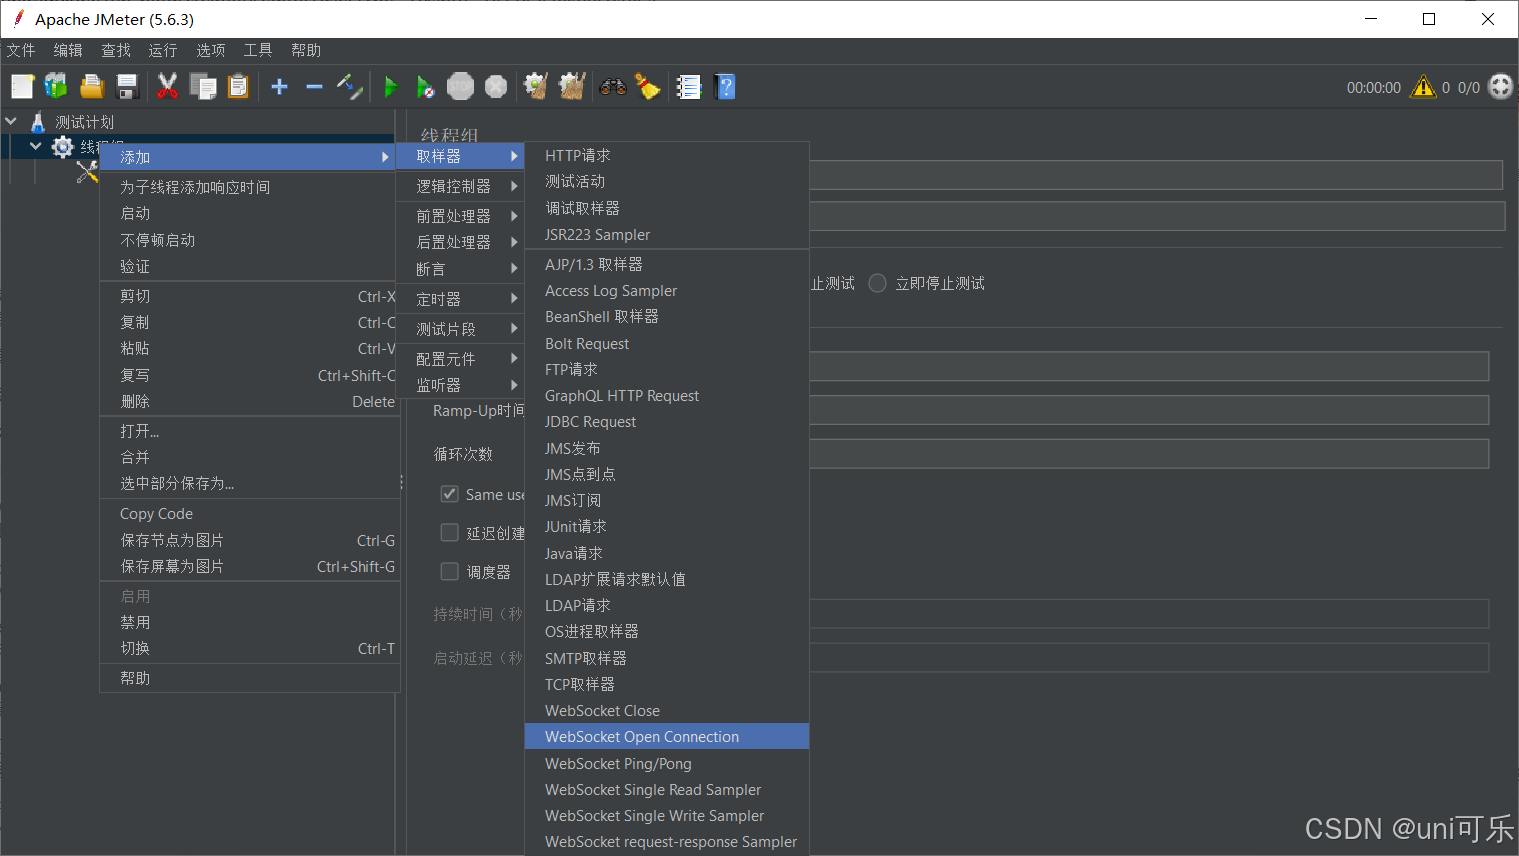
Task: Click Start no pauses icon
Action: [425, 87]
